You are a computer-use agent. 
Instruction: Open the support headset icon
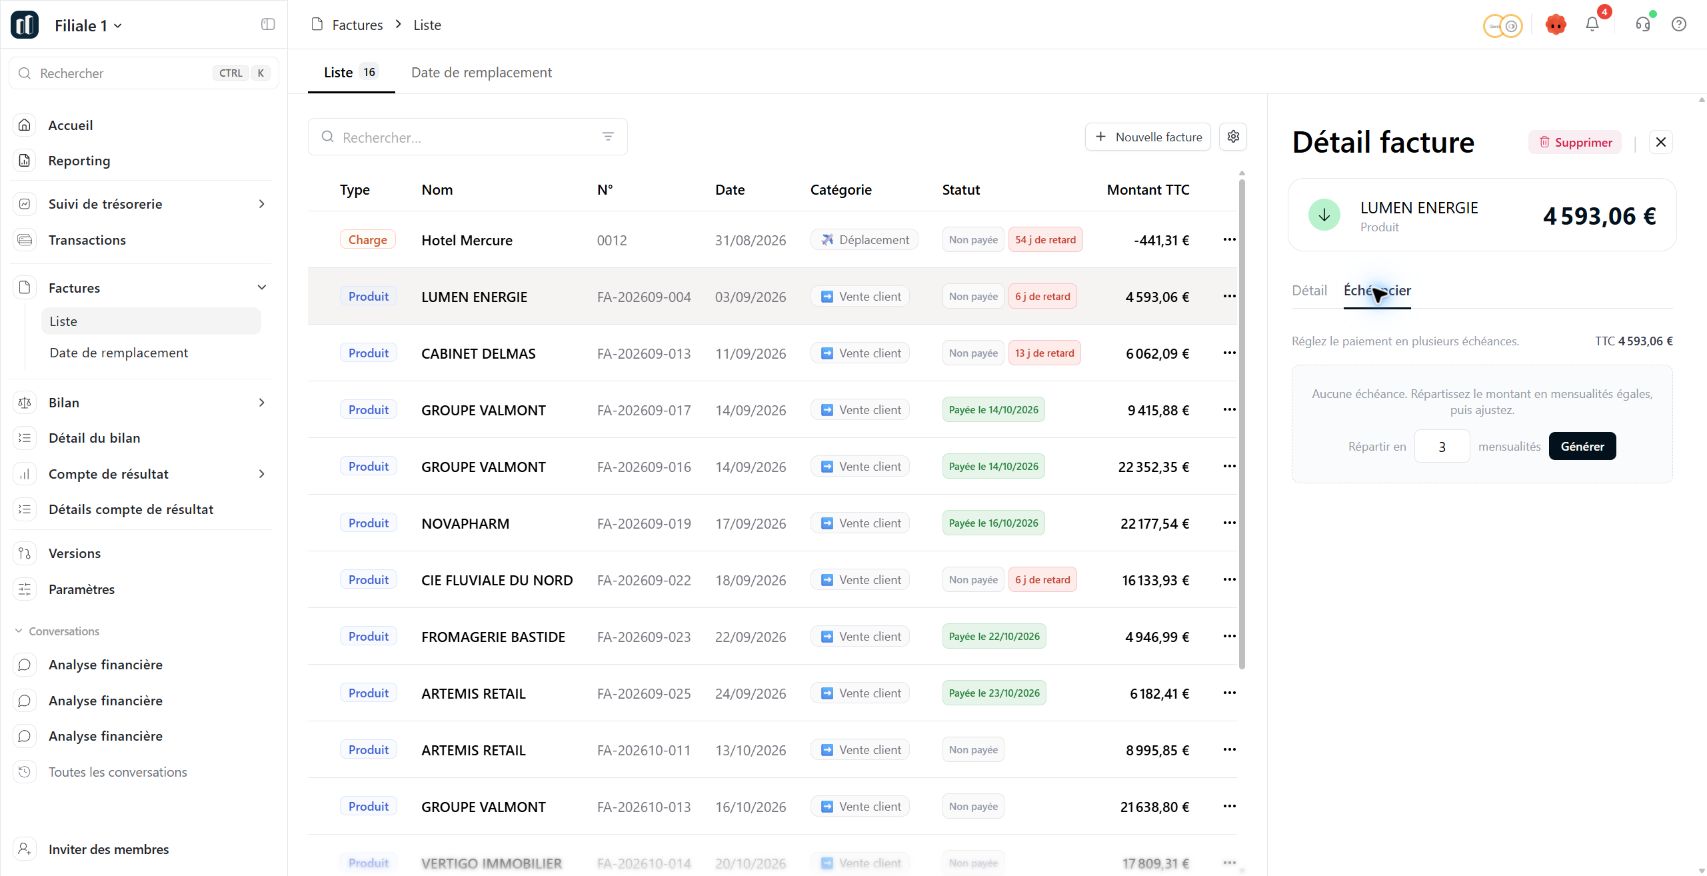[x=1643, y=25]
